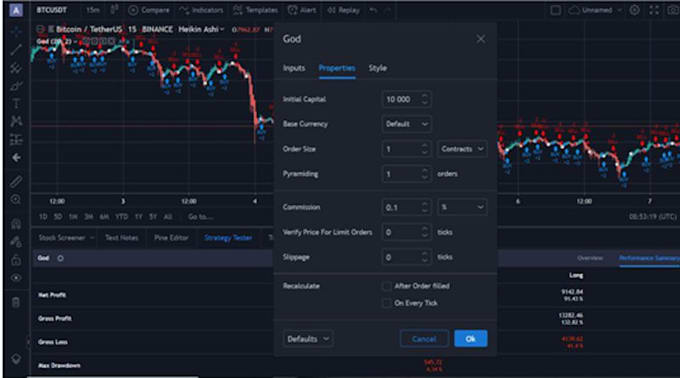
Task: Toggle magnet mode in left sidebar
Action: coord(16,223)
